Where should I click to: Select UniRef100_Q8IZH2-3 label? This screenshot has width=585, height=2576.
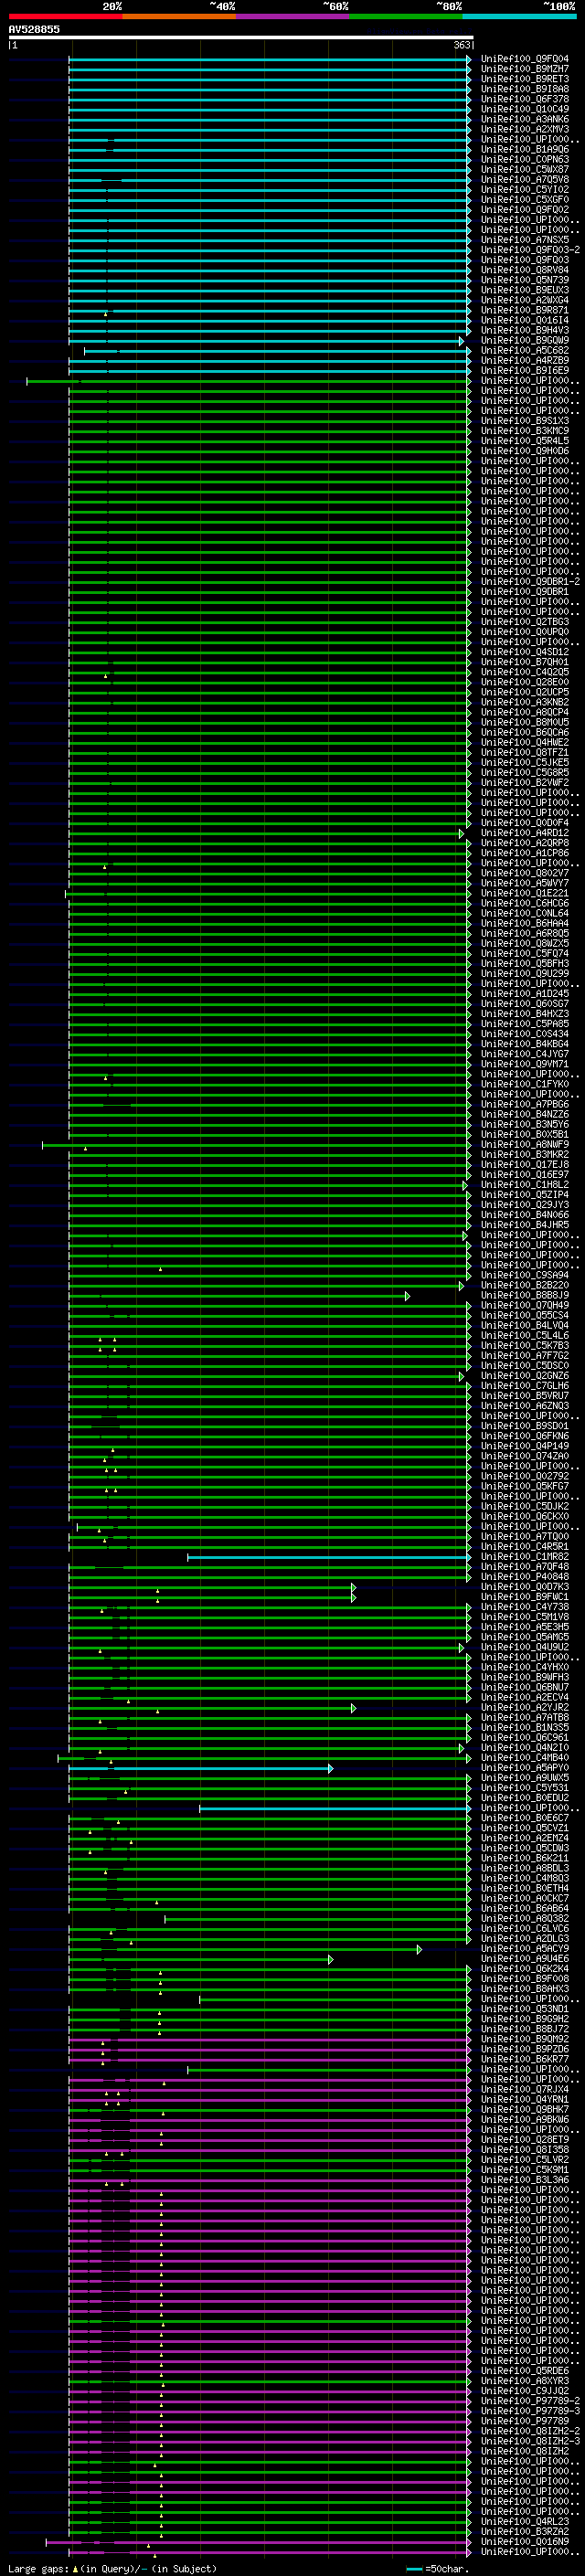pos(530,2441)
